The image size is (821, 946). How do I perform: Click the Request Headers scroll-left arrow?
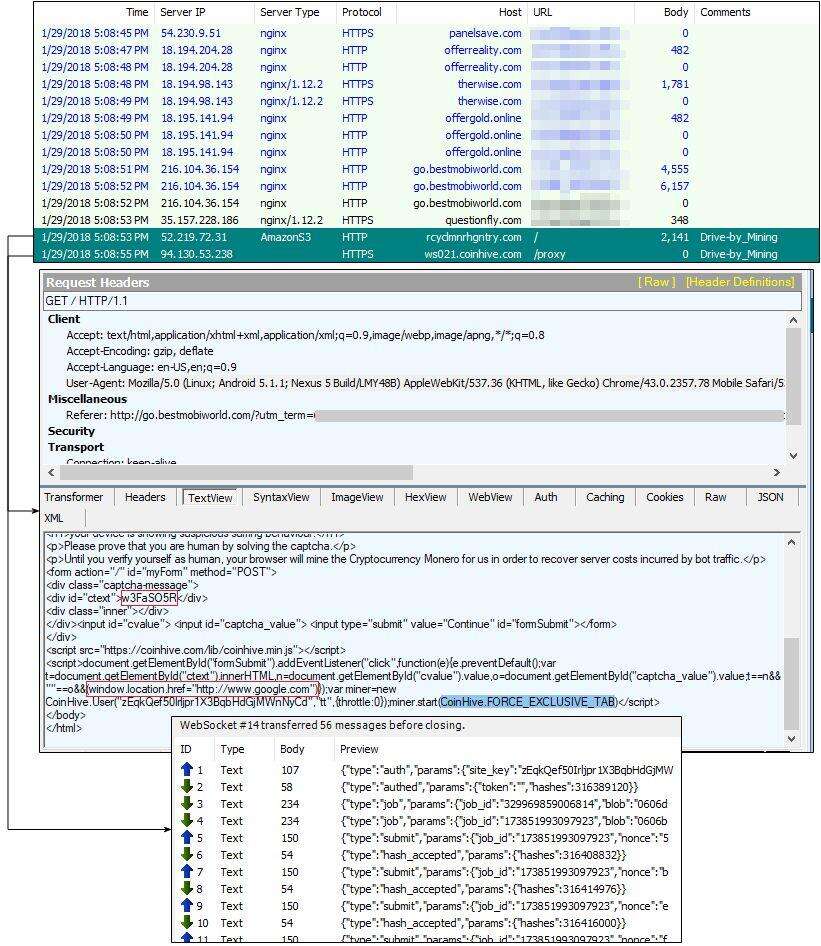[51, 472]
